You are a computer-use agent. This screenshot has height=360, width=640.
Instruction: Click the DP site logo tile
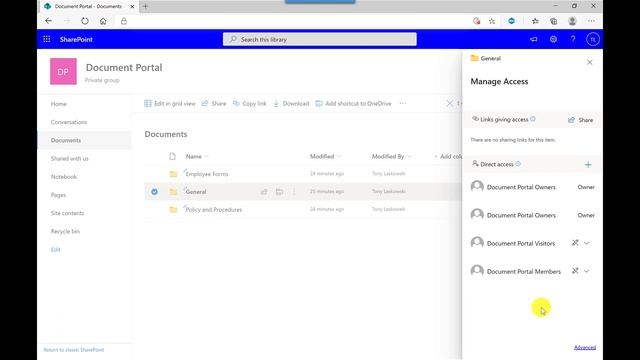point(63,71)
